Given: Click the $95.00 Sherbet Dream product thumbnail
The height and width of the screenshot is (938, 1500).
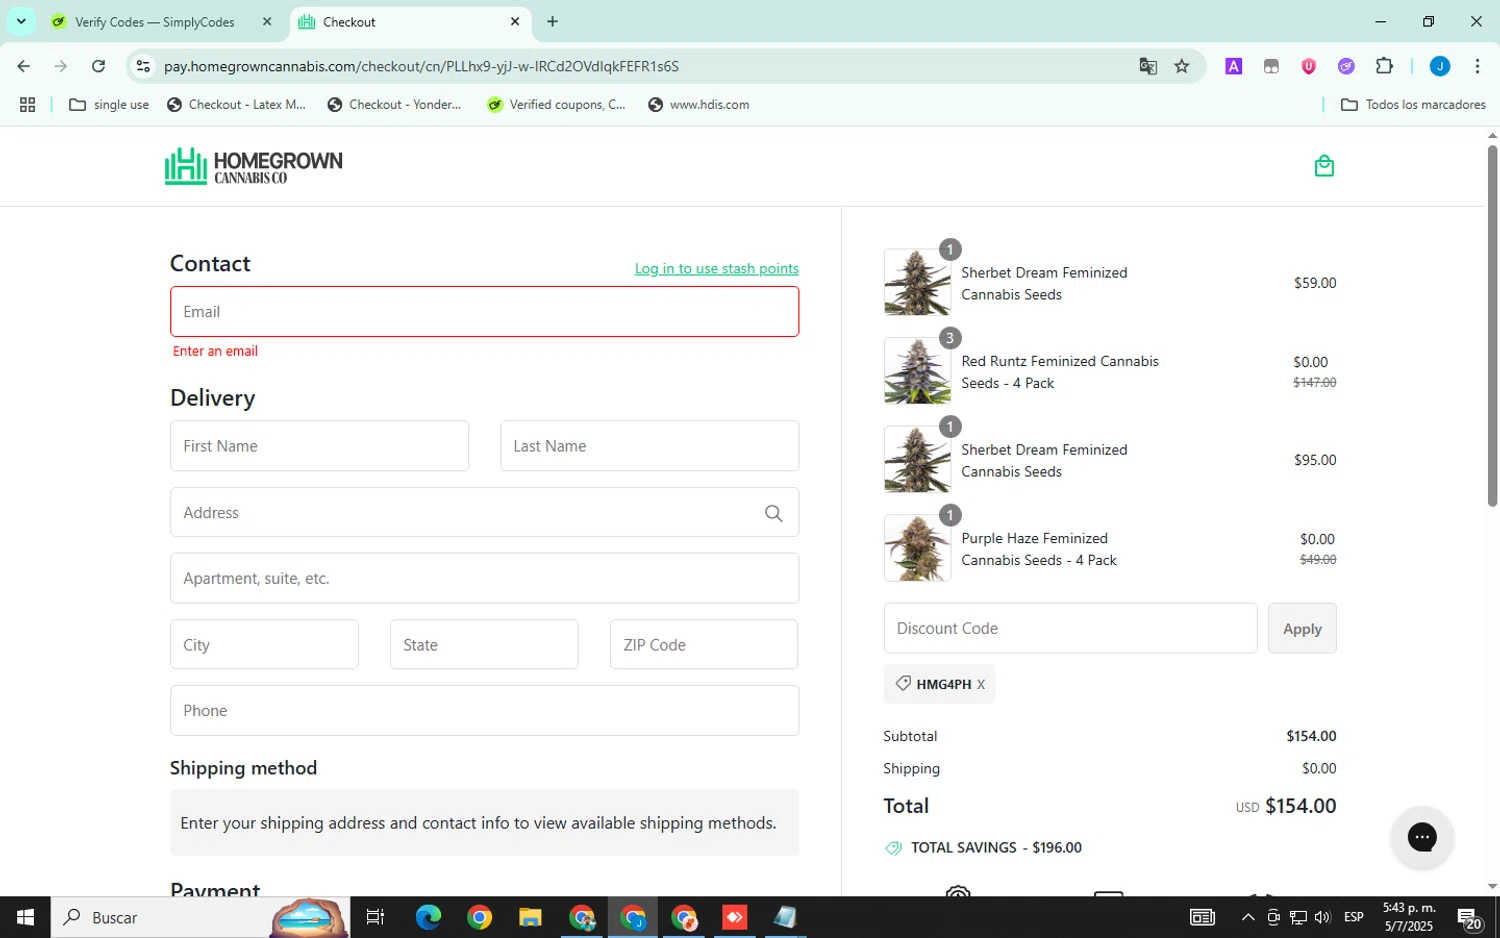Looking at the screenshot, I should (917, 460).
